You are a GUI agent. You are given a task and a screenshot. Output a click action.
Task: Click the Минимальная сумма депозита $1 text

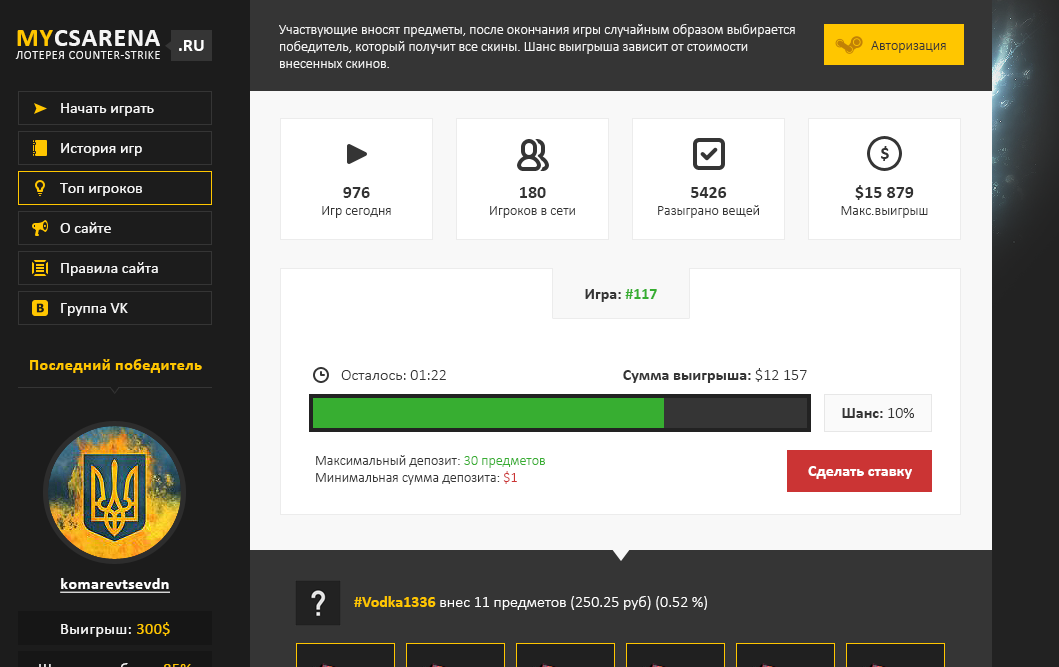pos(416,477)
